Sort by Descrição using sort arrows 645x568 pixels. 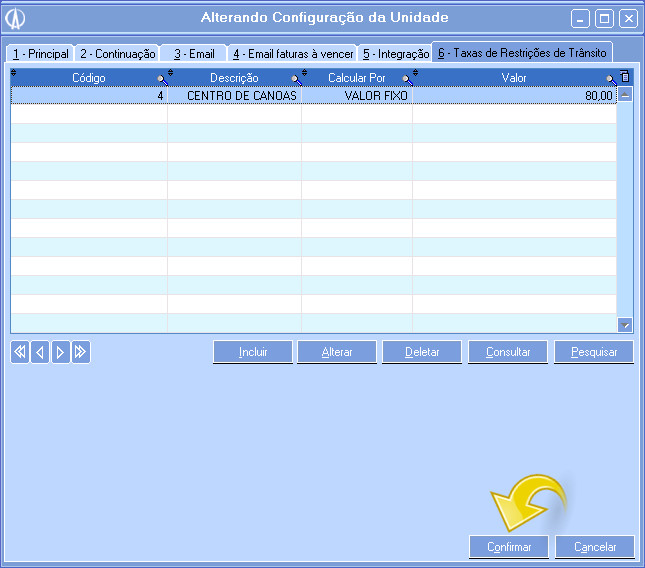click(170, 73)
